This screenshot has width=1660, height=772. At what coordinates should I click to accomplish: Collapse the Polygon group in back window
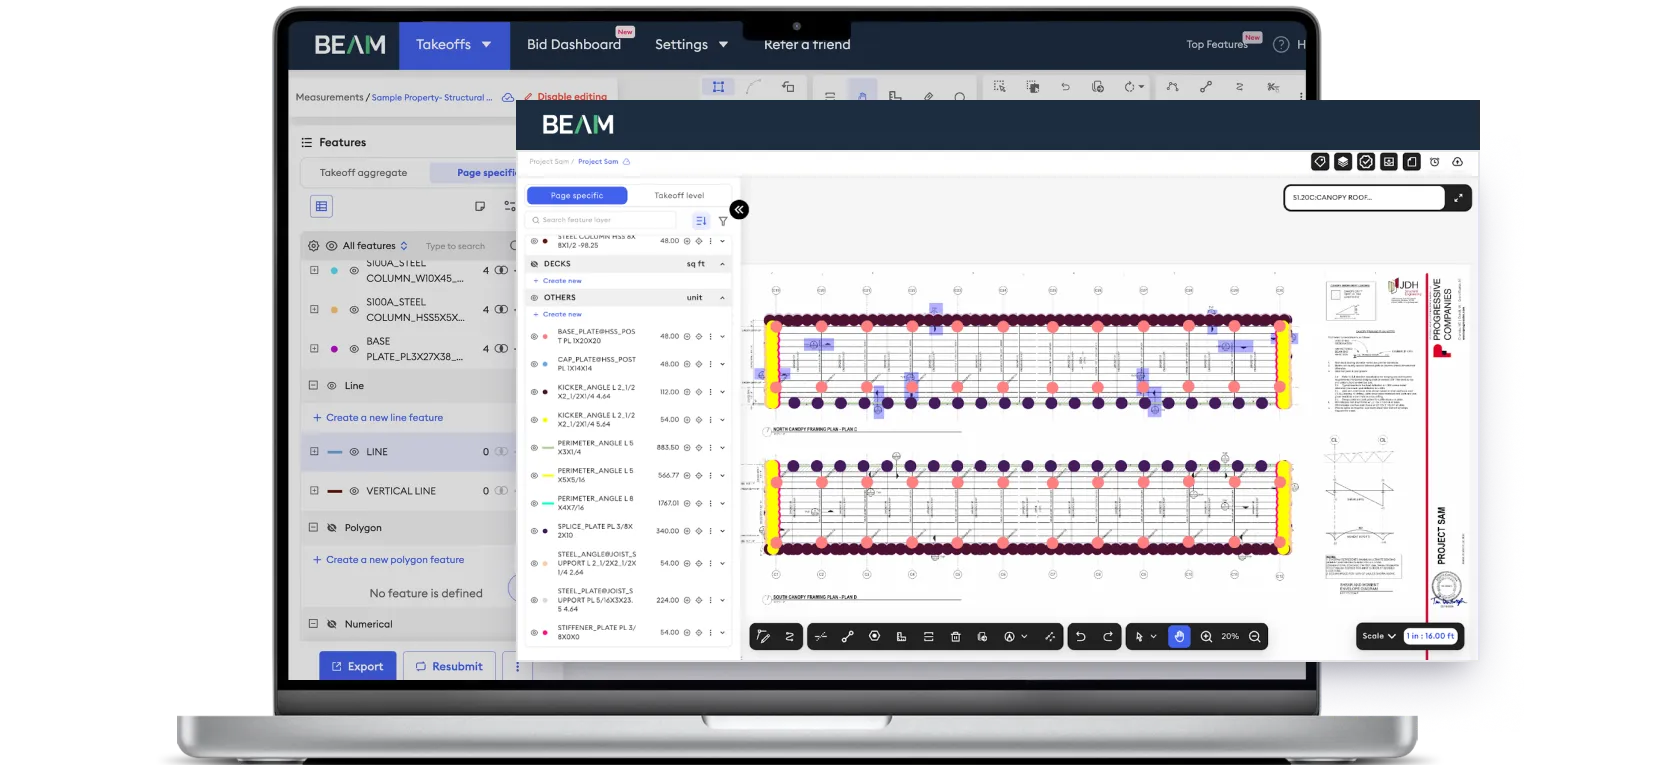[x=313, y=528]
